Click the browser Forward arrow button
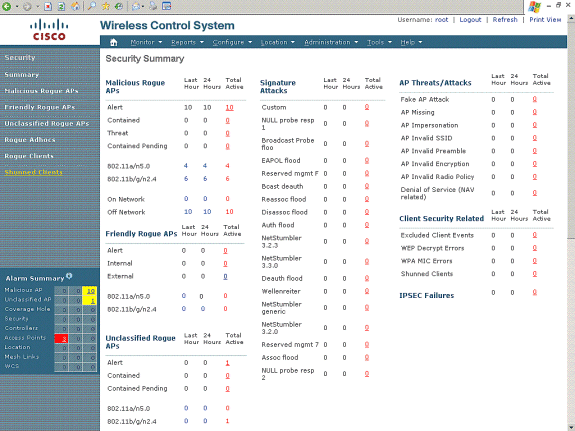Screen dimensions: 575x431 click(27, 6)
